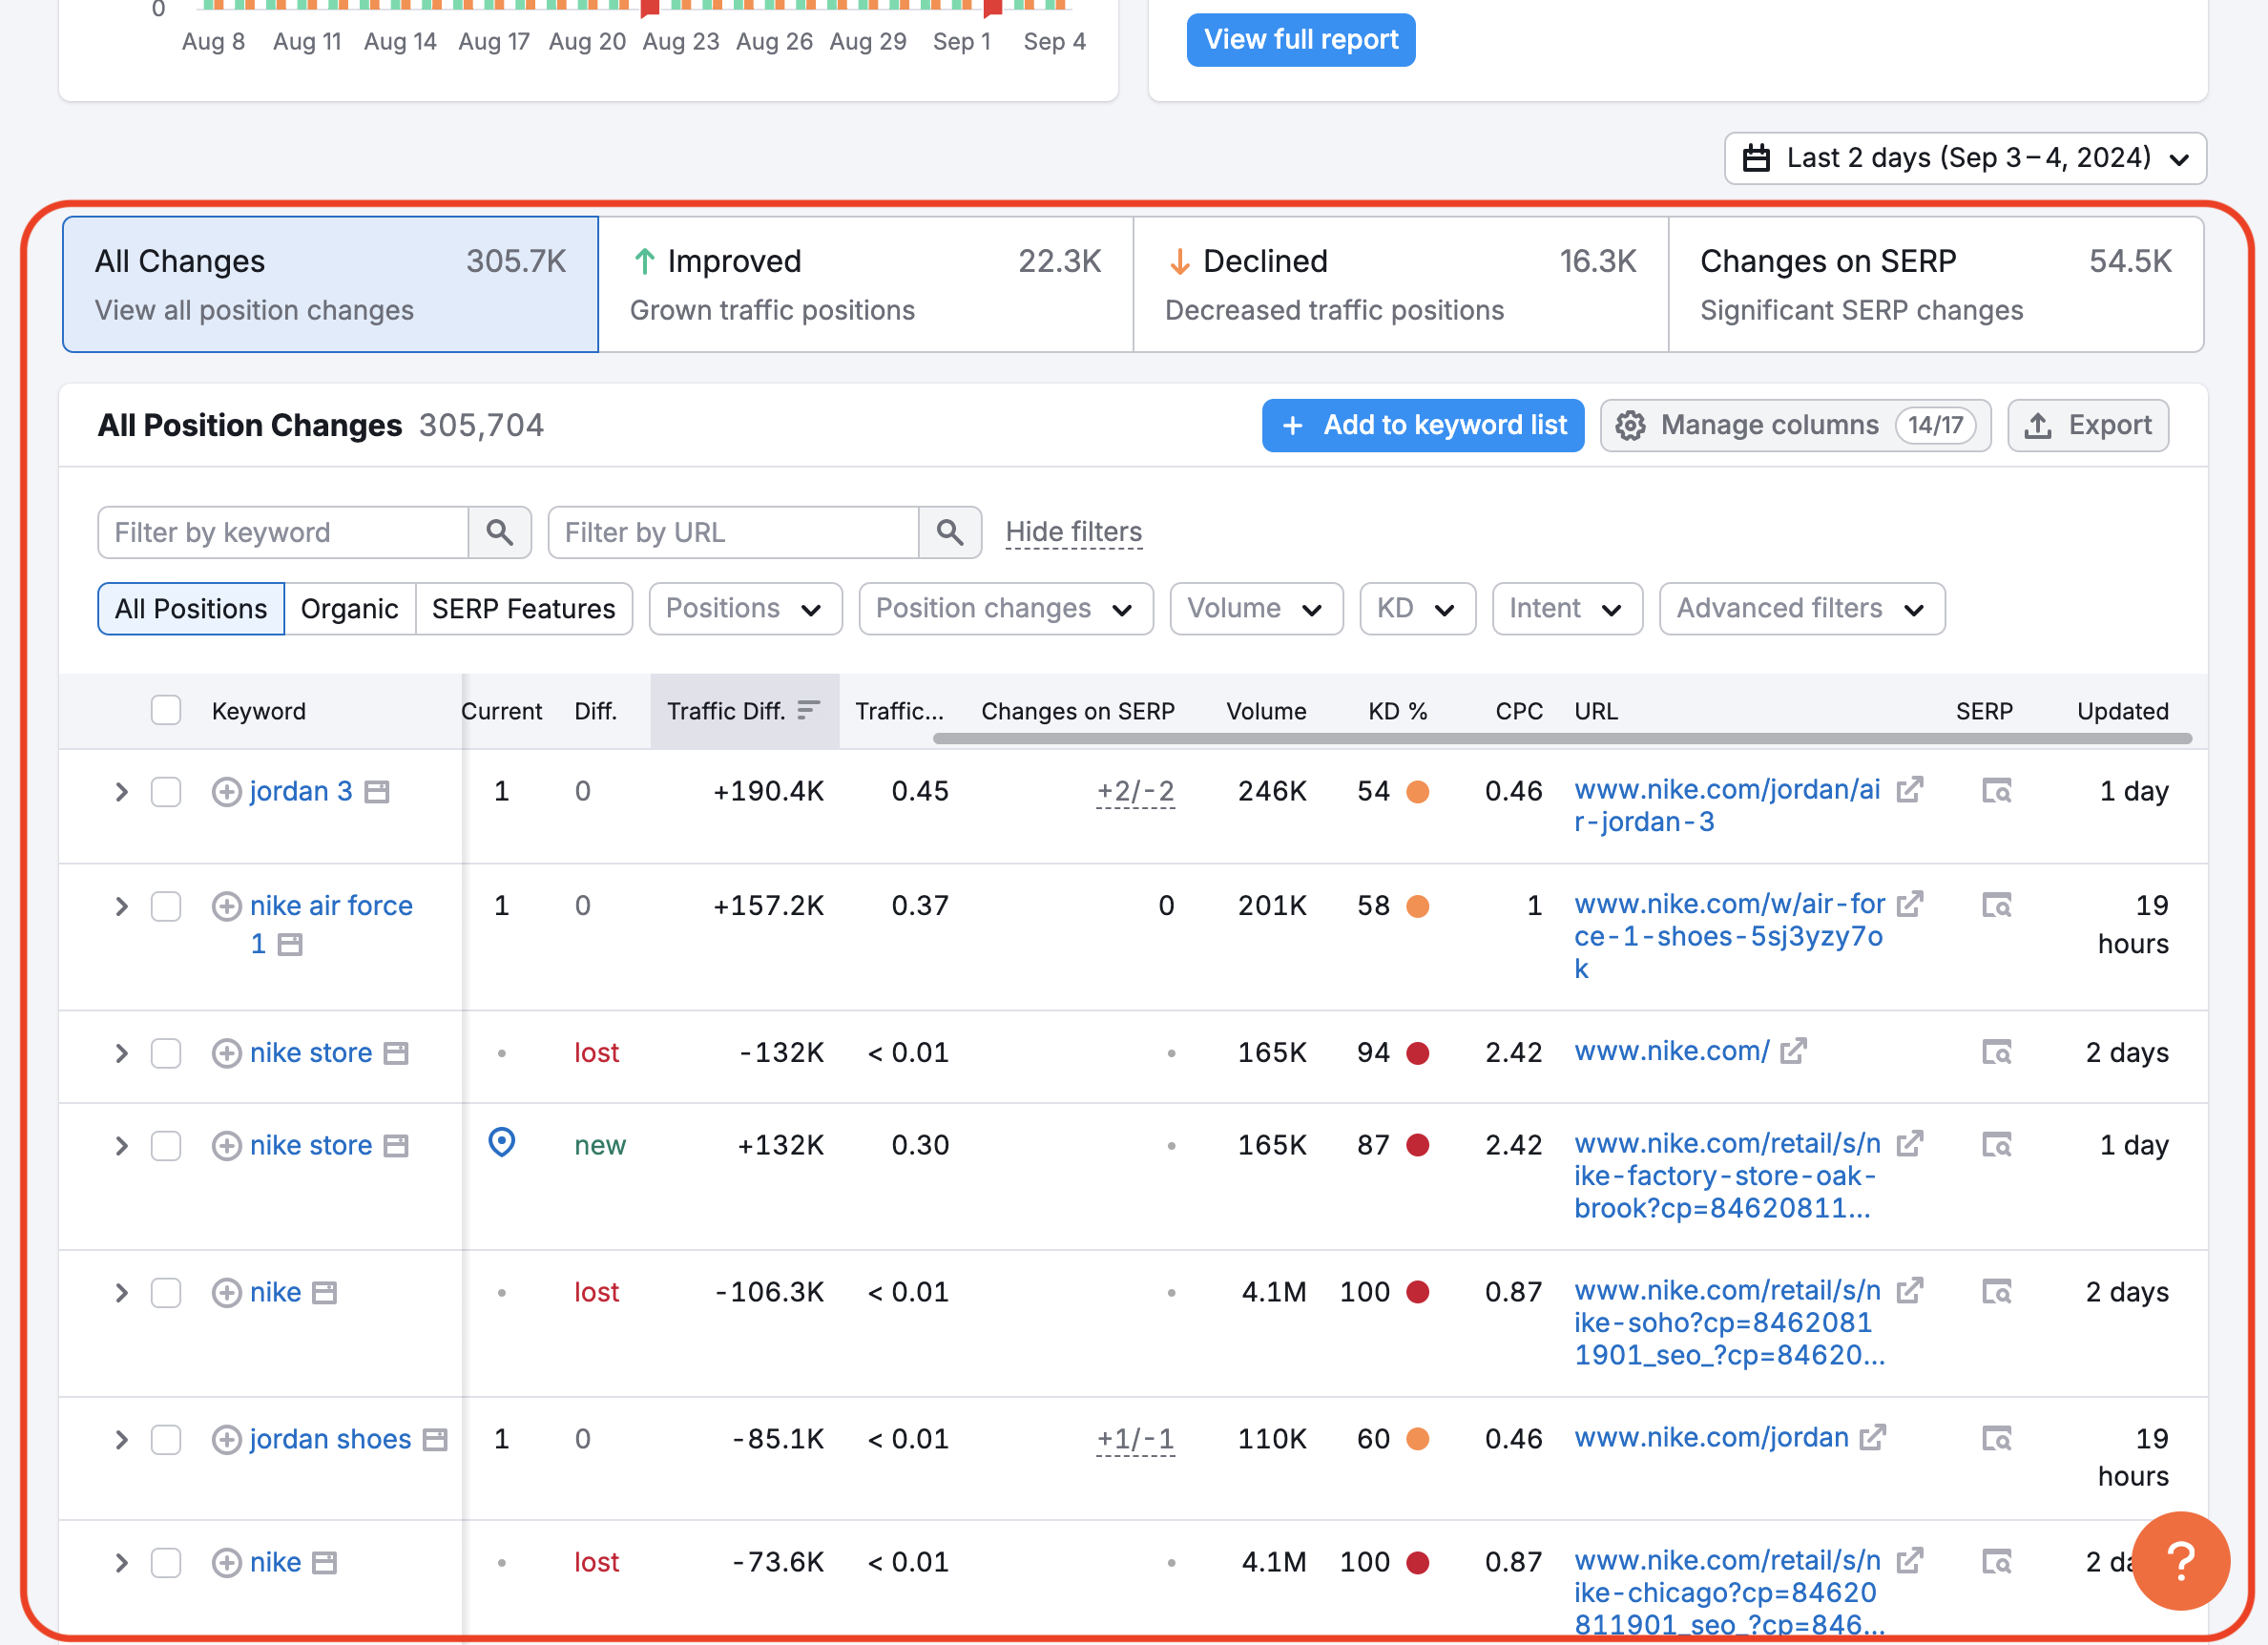This screenshot has height=1645, width=2268.
Task: Open the Intent filter dropdown
Action: (1567, 609)
